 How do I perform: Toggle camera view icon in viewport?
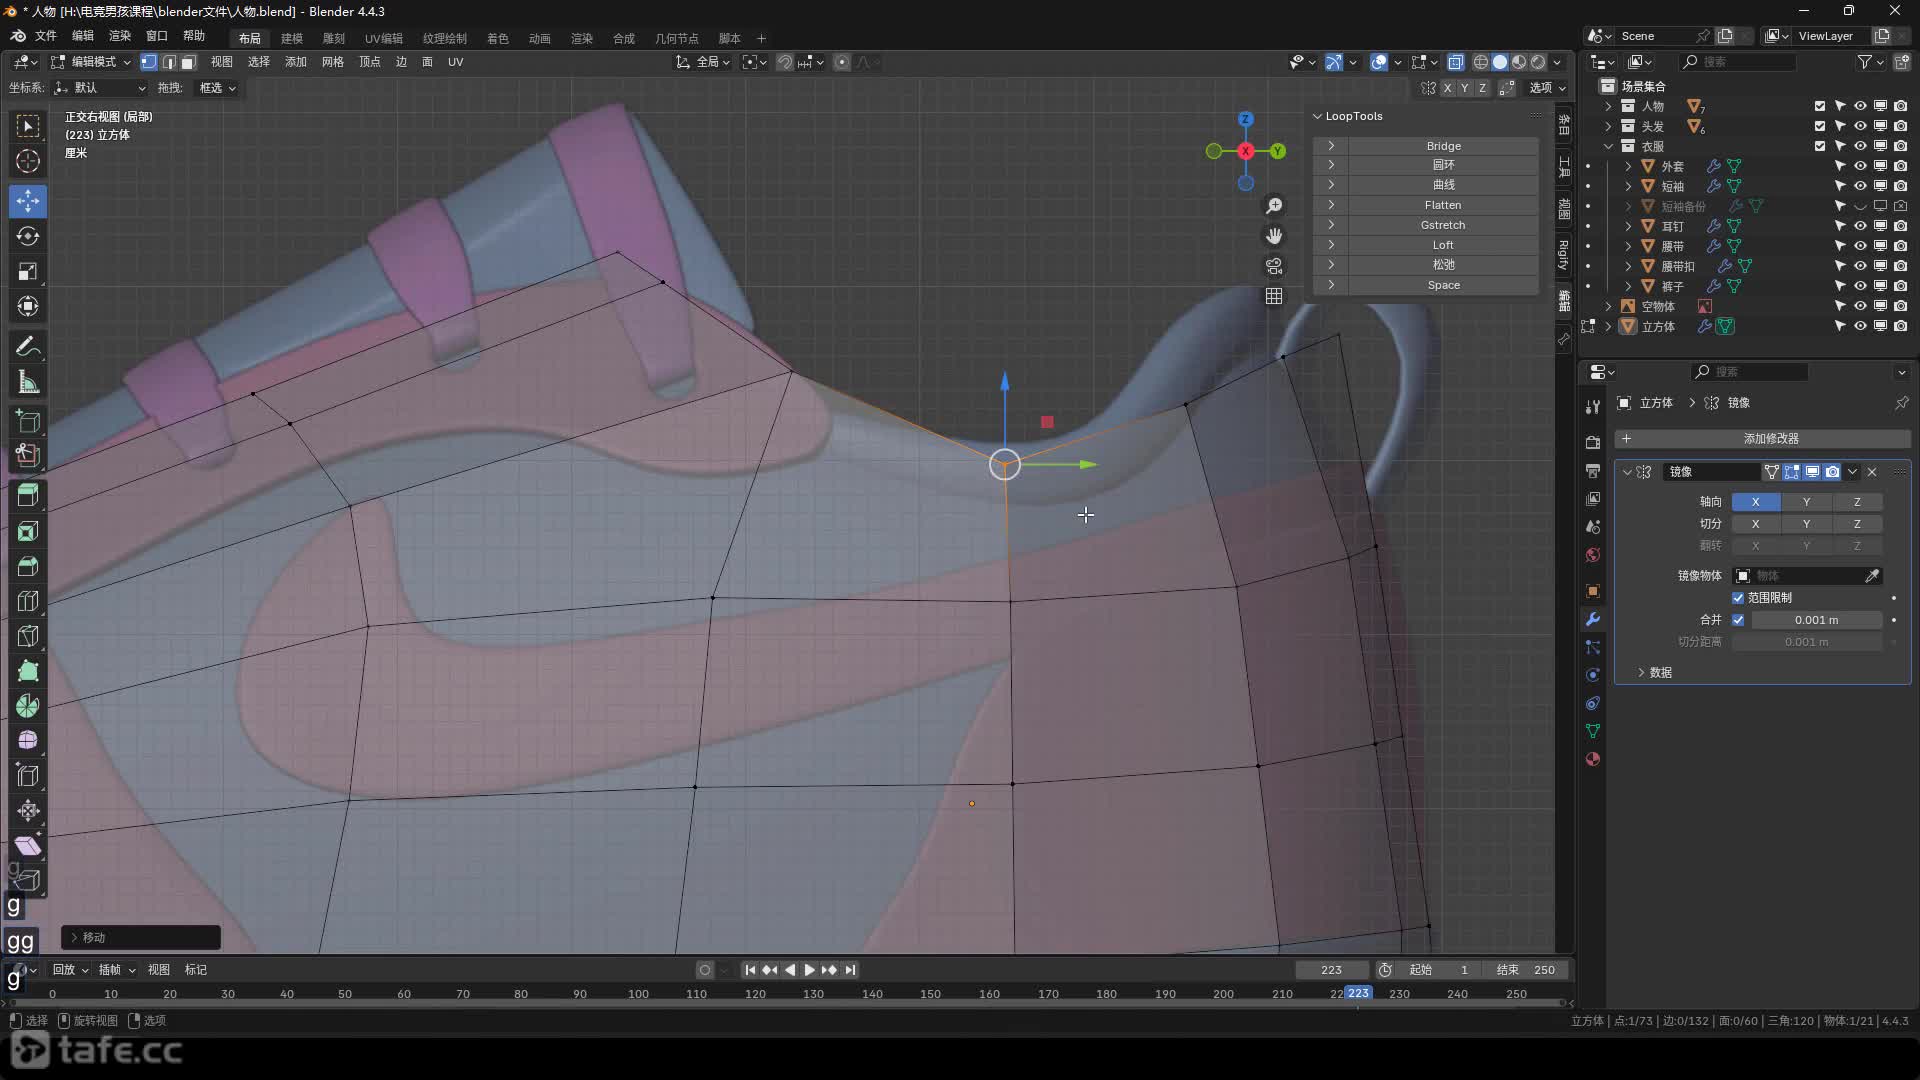pos(1274,266)
